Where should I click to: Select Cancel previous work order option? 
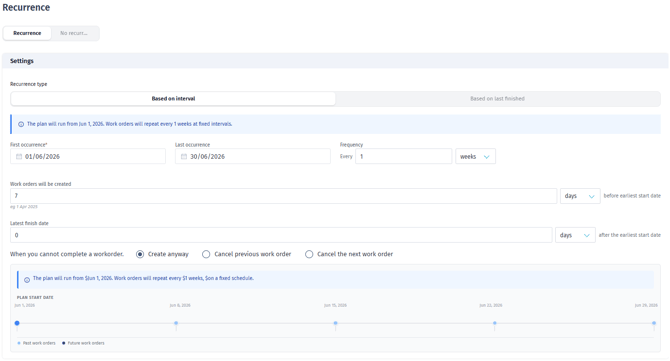[x=206, y=254]
